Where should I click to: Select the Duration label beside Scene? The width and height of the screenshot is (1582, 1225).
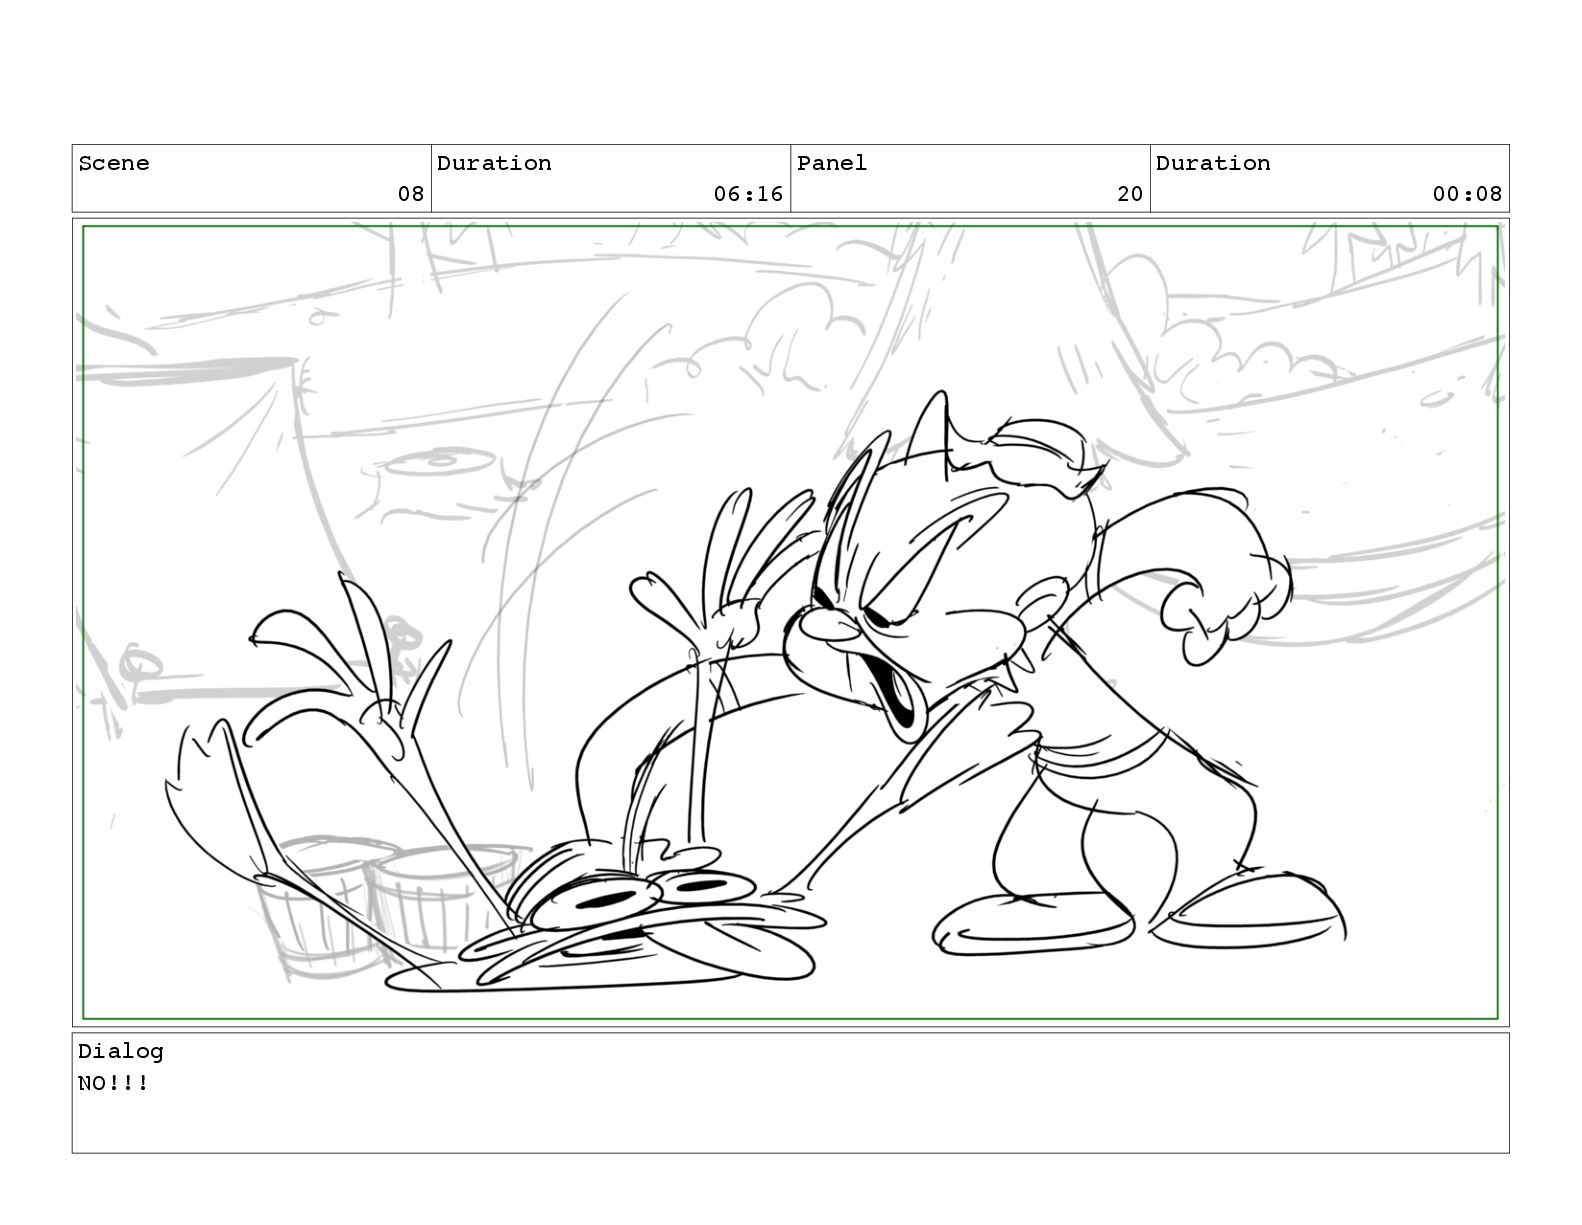494,163
